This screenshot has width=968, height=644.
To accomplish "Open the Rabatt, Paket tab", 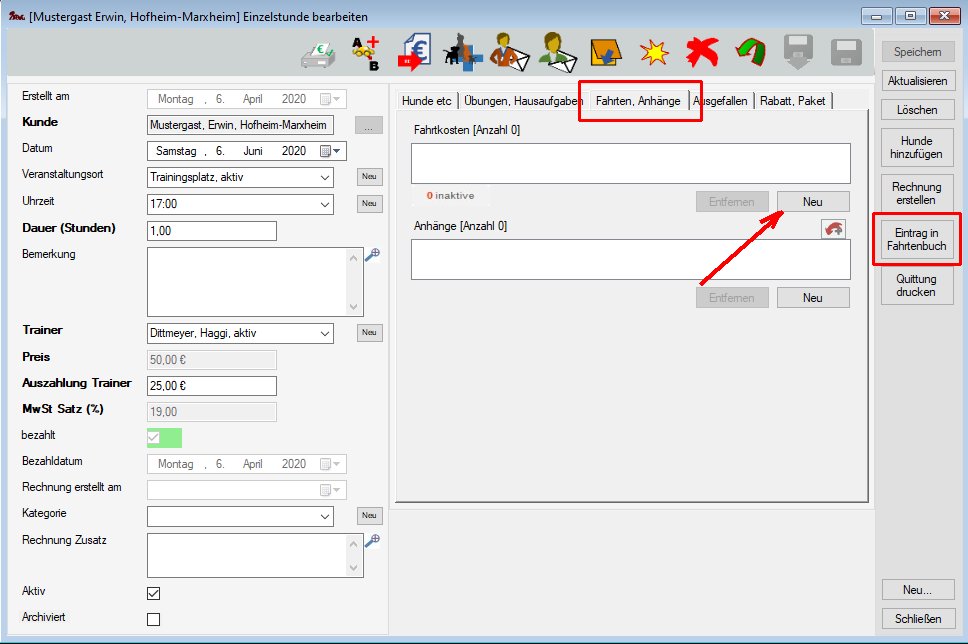I will [x=792, y=101].
